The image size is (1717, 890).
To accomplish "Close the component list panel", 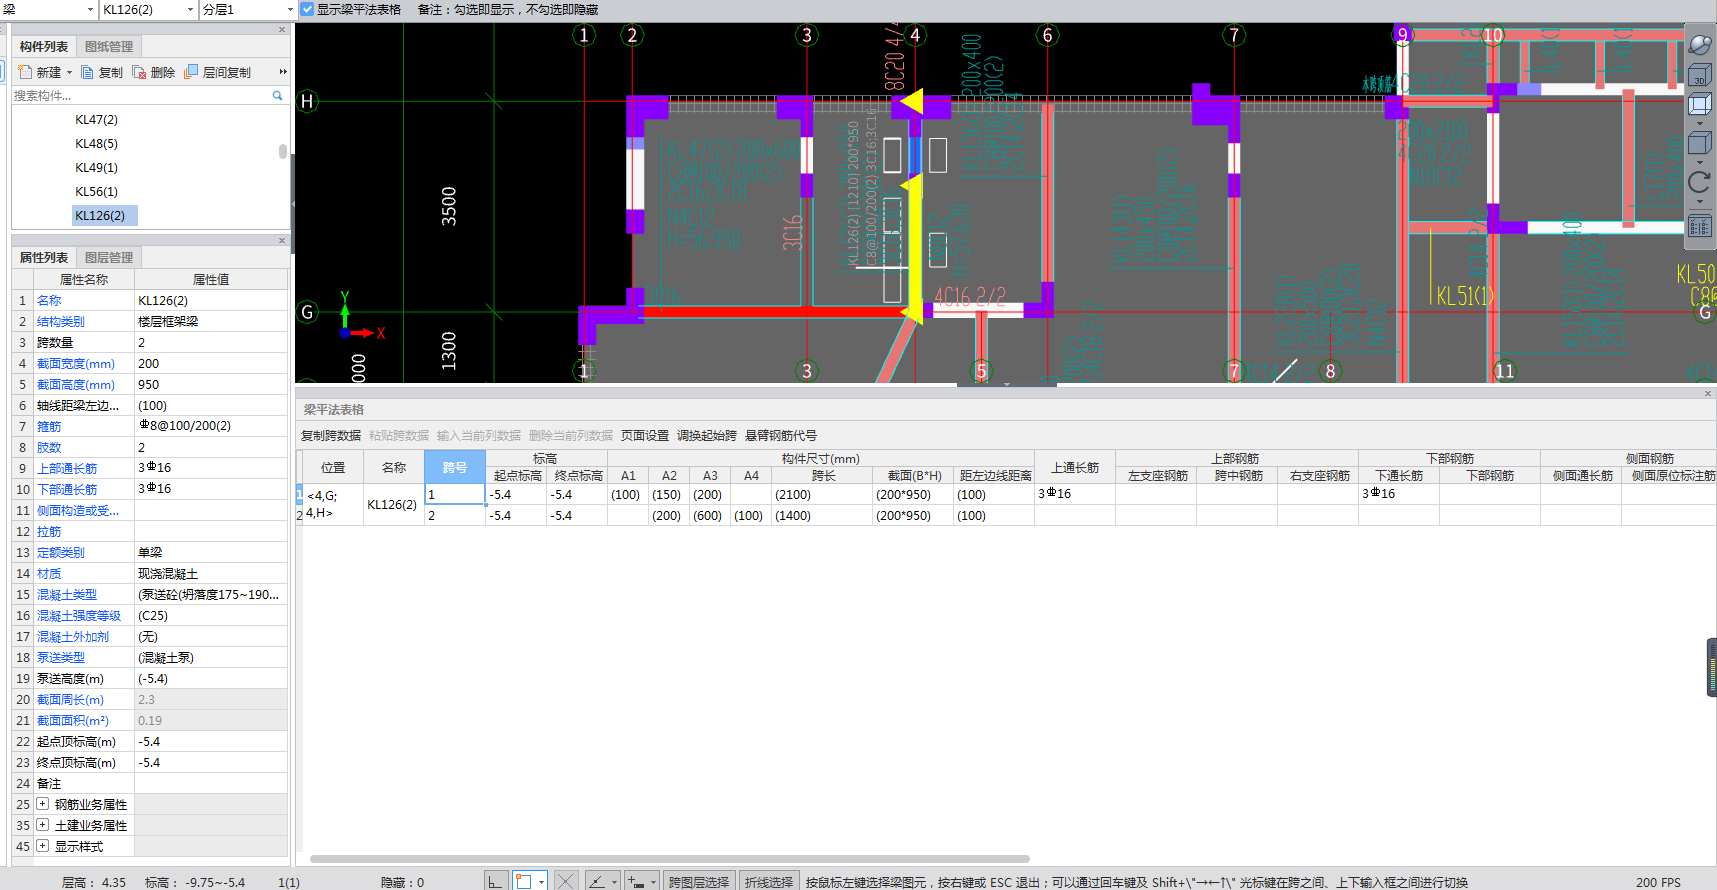I will 282,30.
